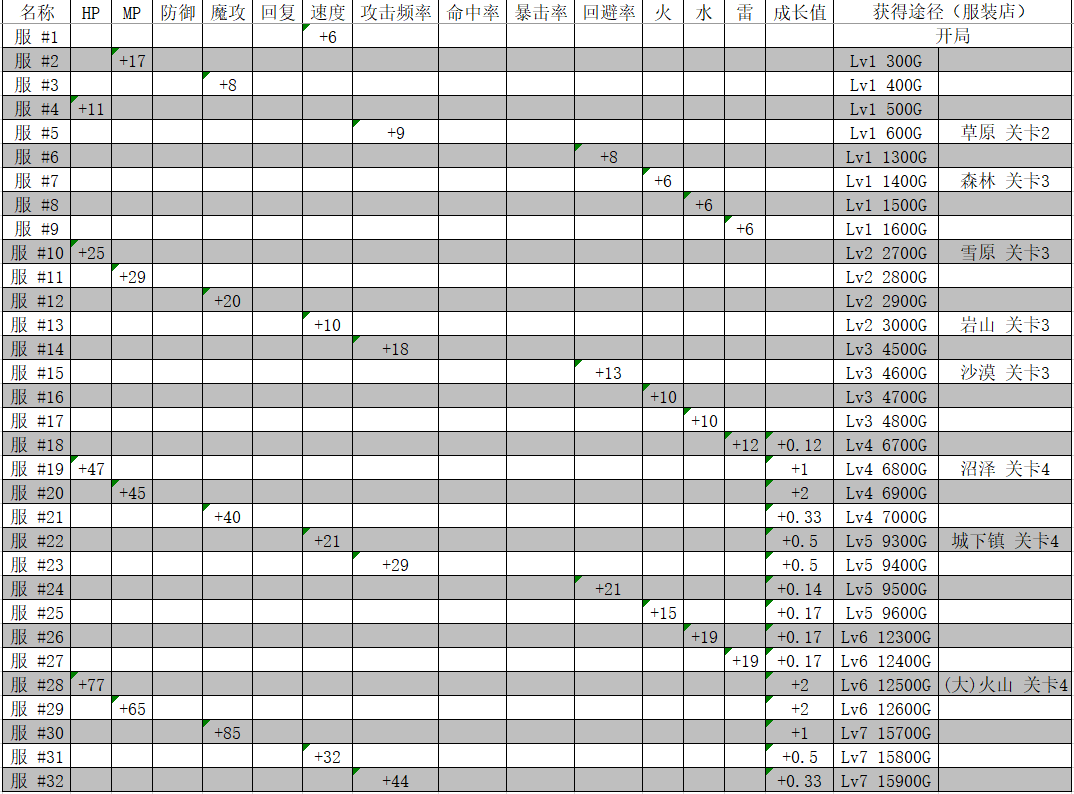Select the +40 魔攻 cell of 服 #21

click(x=227, y=516)
